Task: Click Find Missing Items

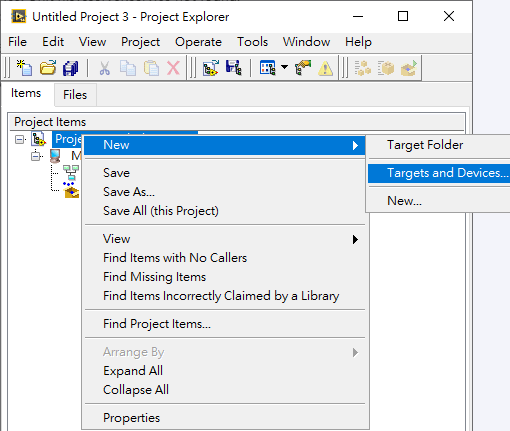Action: (x=155, y=277)
